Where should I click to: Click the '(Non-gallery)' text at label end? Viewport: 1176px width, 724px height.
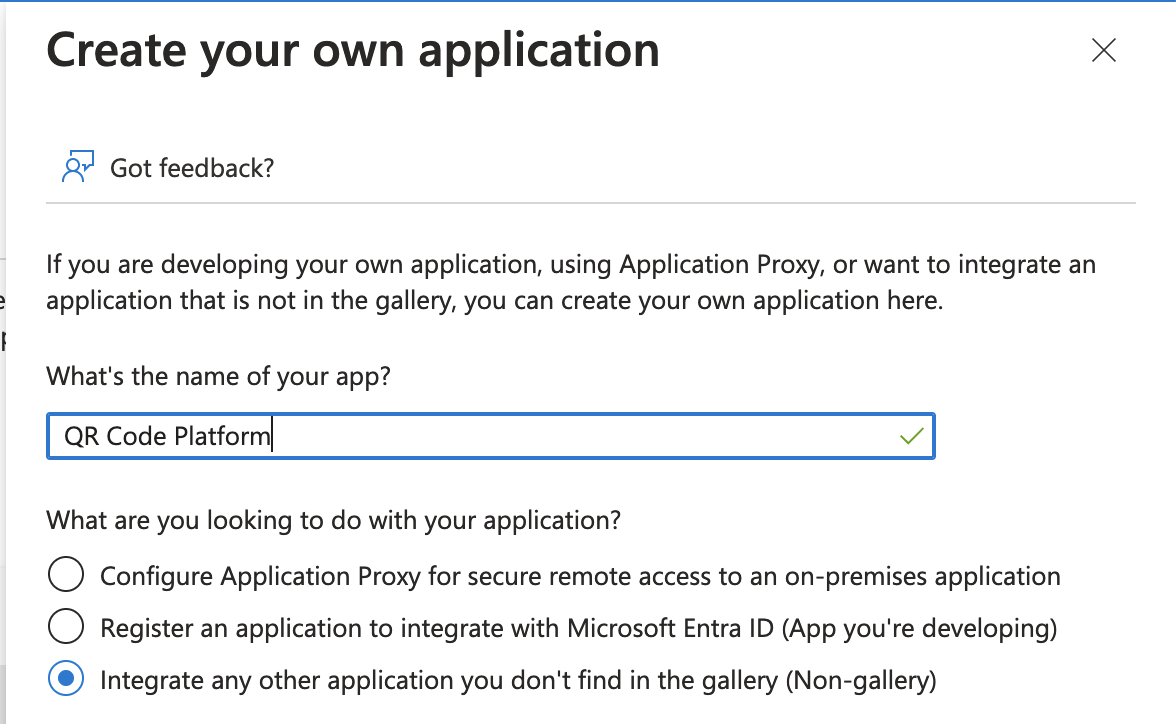point(861,680)
